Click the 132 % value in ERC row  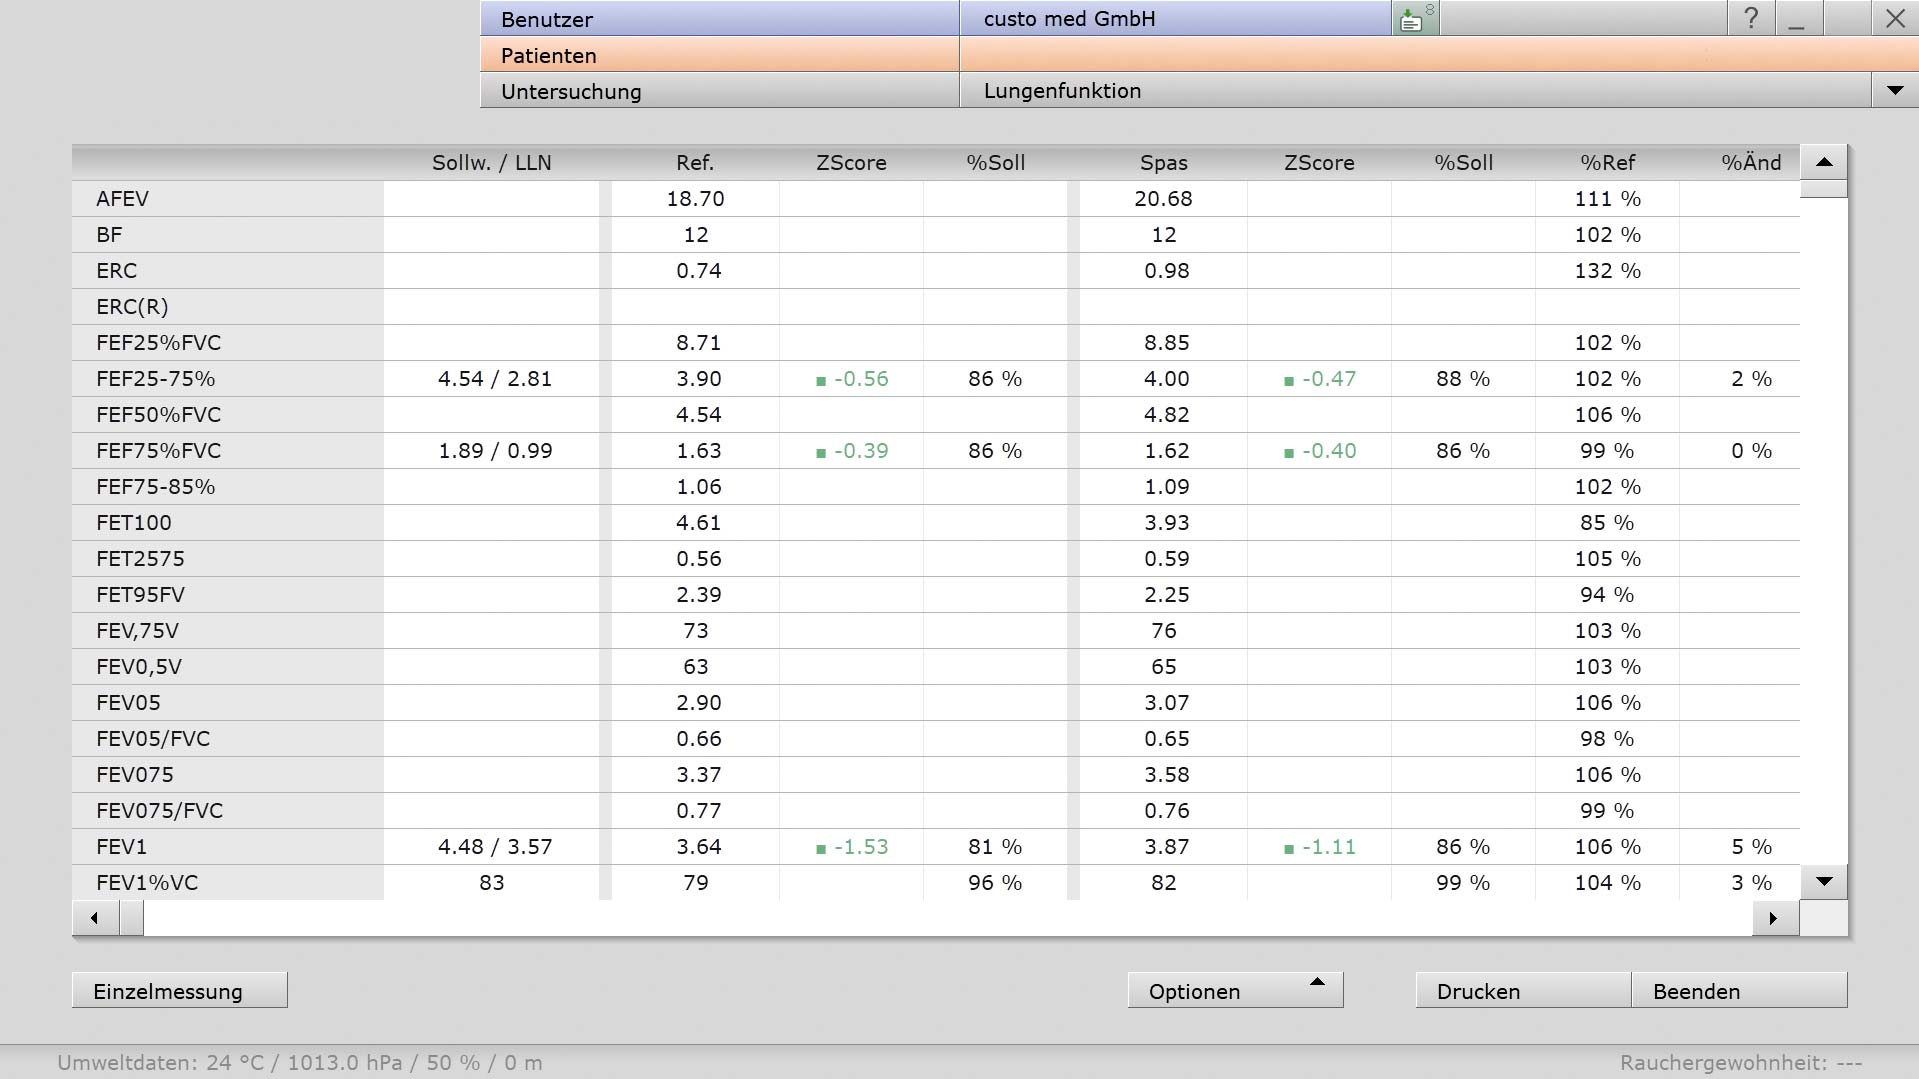point(1607,270)
